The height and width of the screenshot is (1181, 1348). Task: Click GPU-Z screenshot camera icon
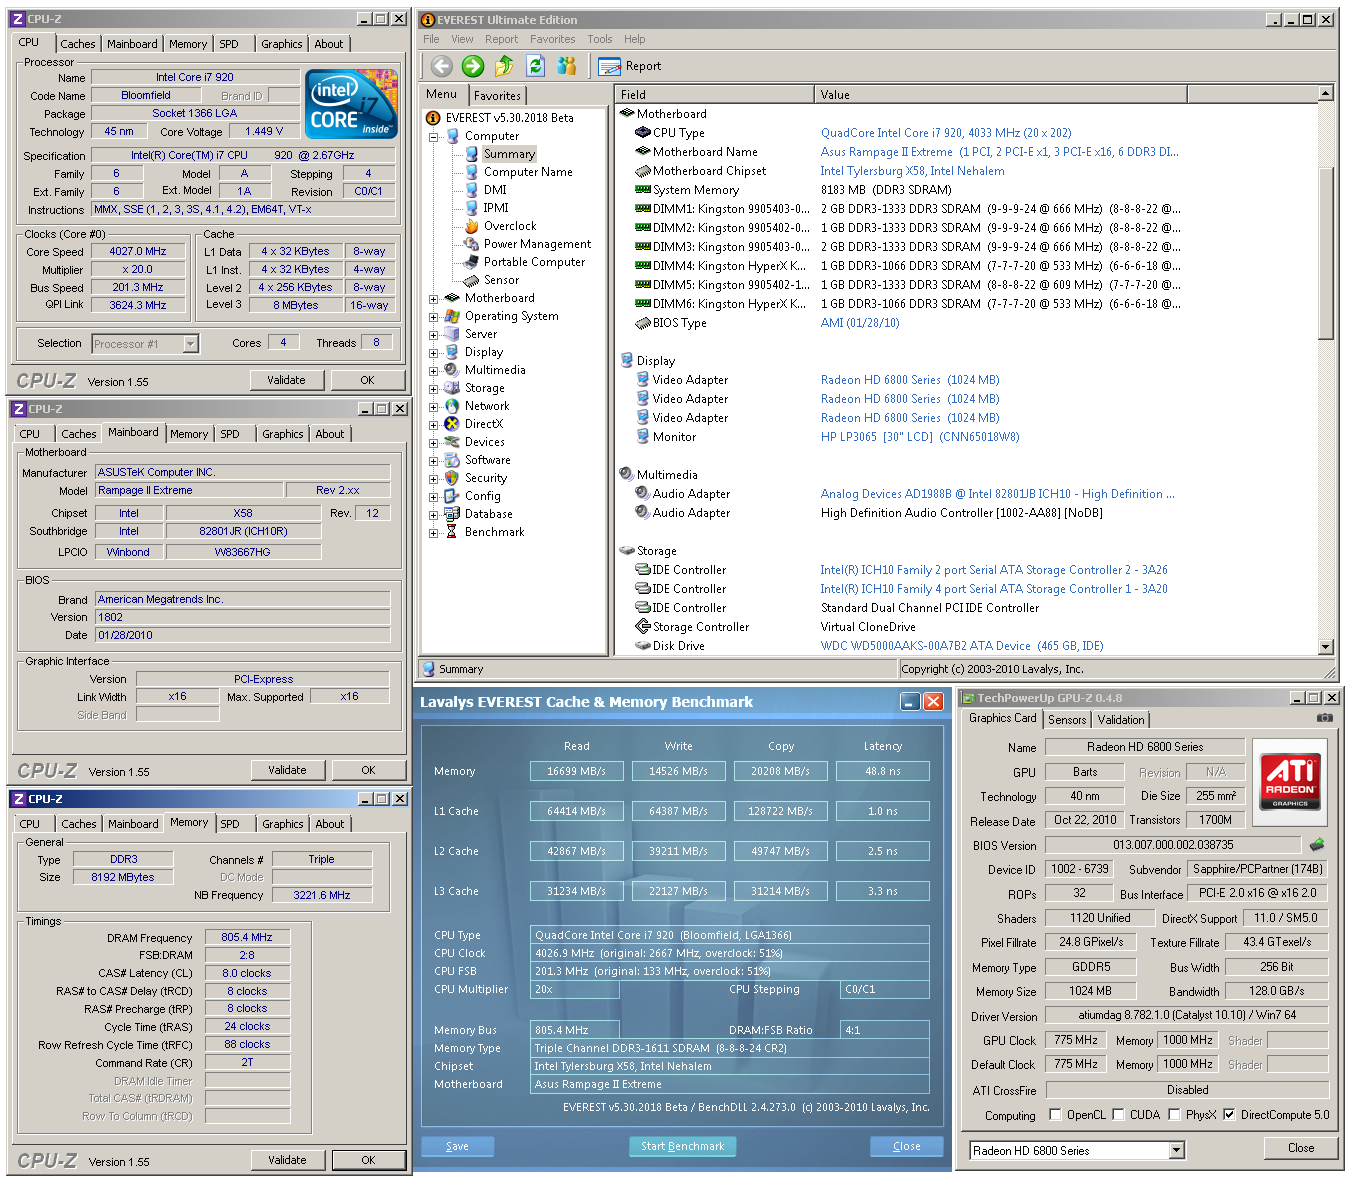click(x=1324, y=718)
